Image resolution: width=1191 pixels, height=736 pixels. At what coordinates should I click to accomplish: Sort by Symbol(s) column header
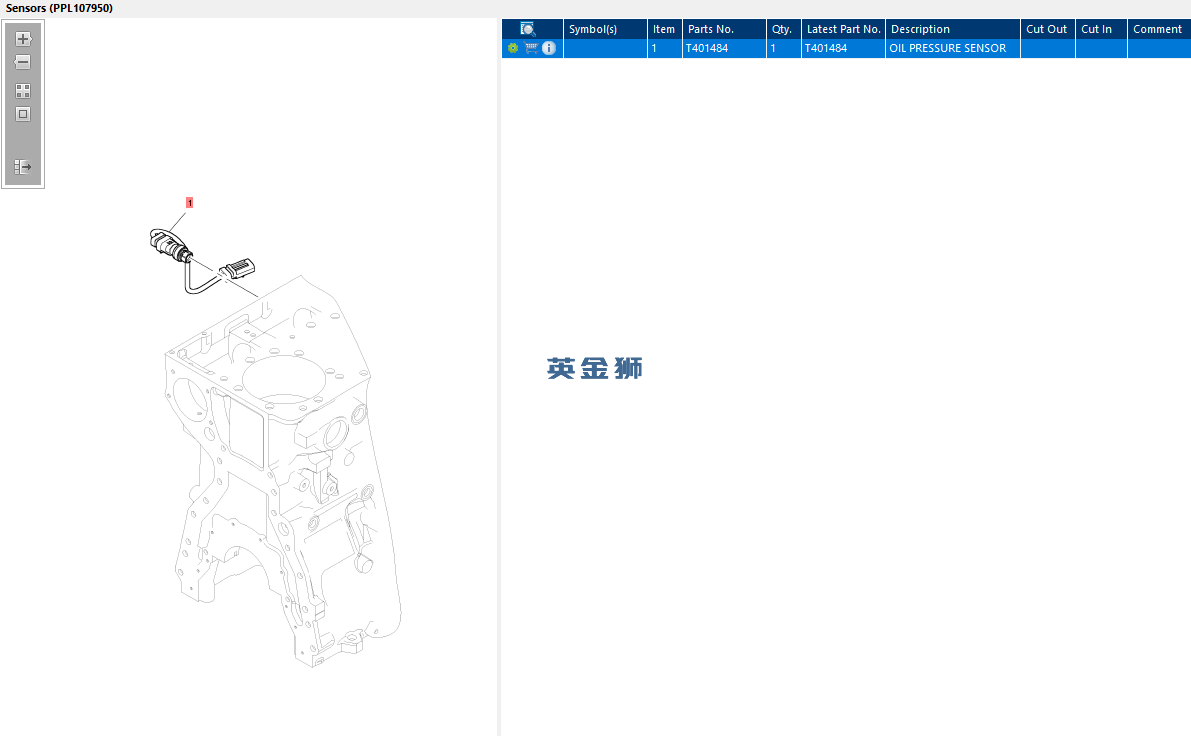click(x=605, y=29)
